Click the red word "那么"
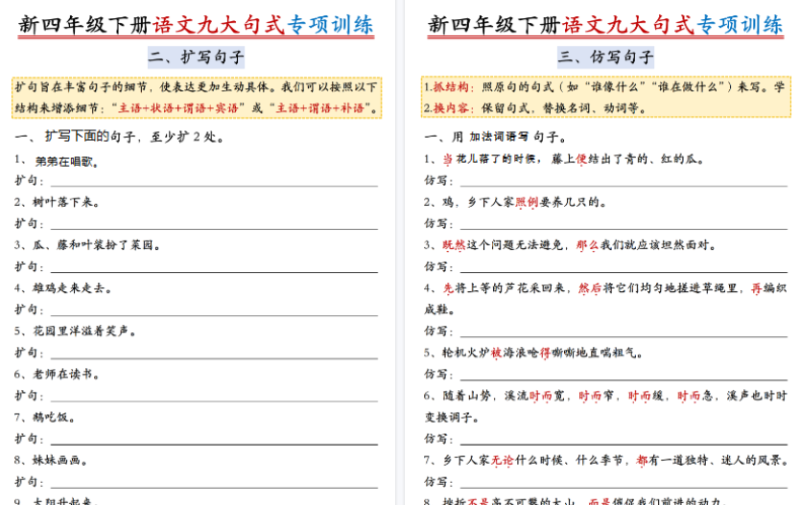Viewport: 800px width, 505px height. [x=588, y=245]
